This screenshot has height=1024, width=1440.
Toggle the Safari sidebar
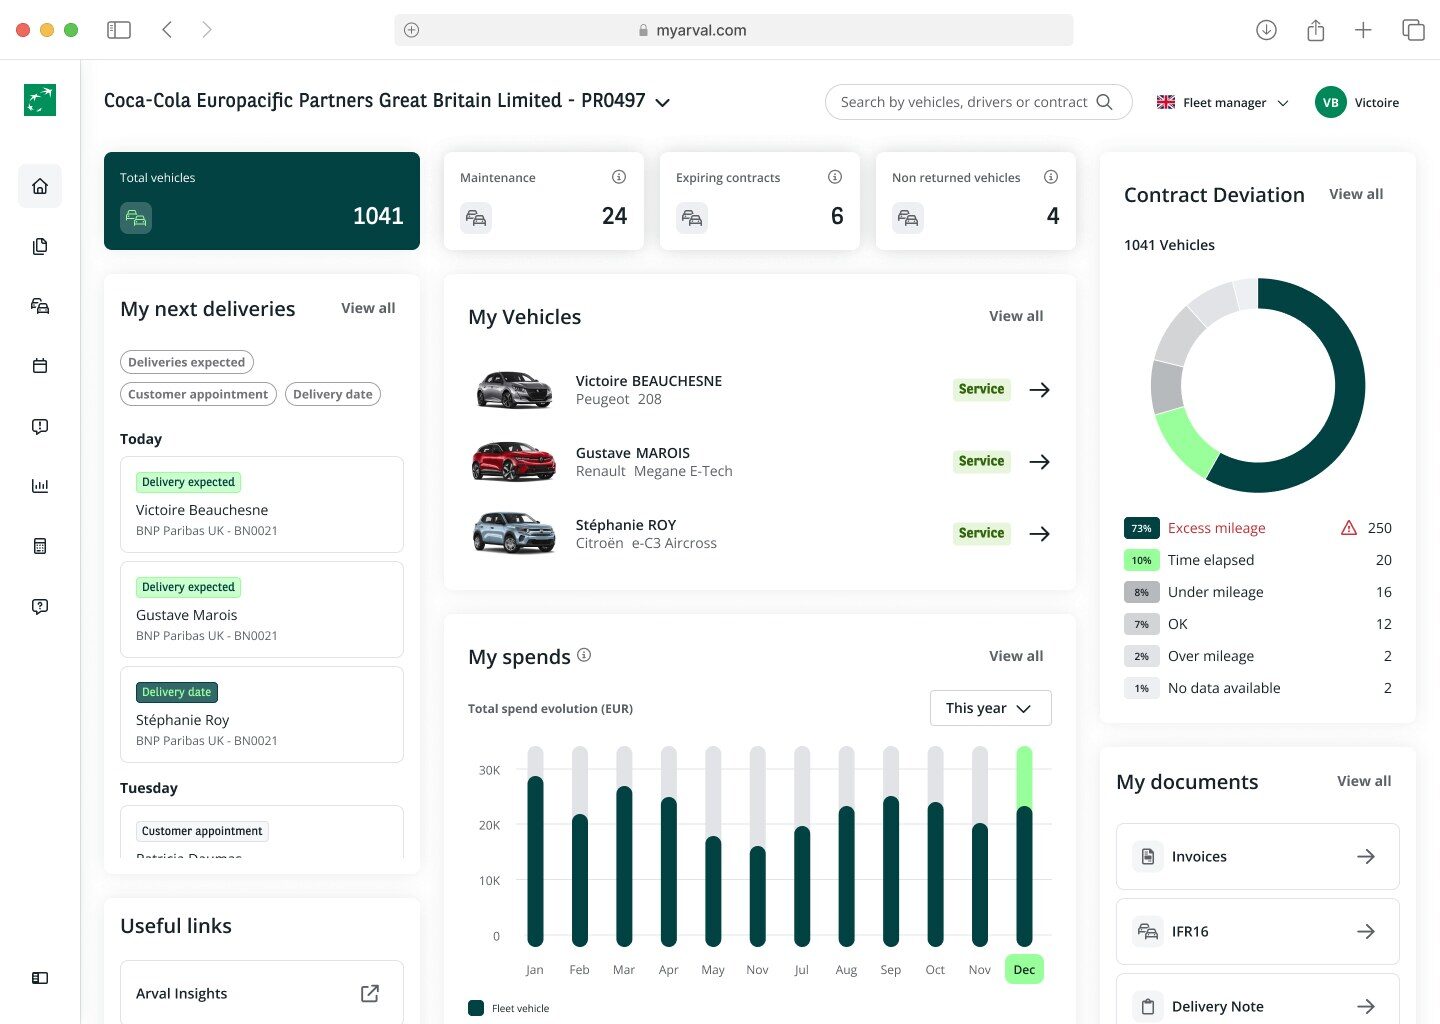tap(119, 30)
